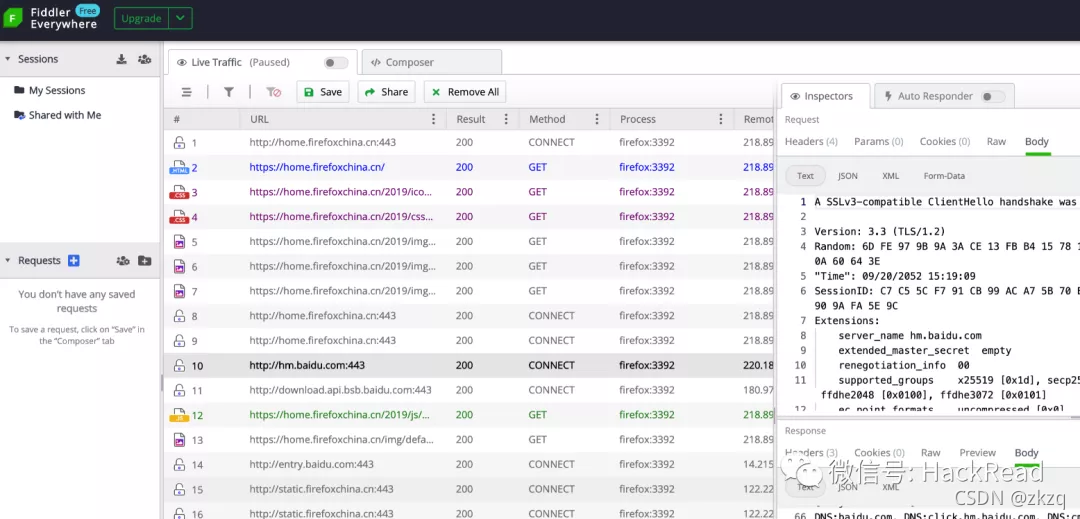The width and height of the screenshot is (1080, 519).
Task: Open the Upgrade dropdown arrow
Action: 180,19
